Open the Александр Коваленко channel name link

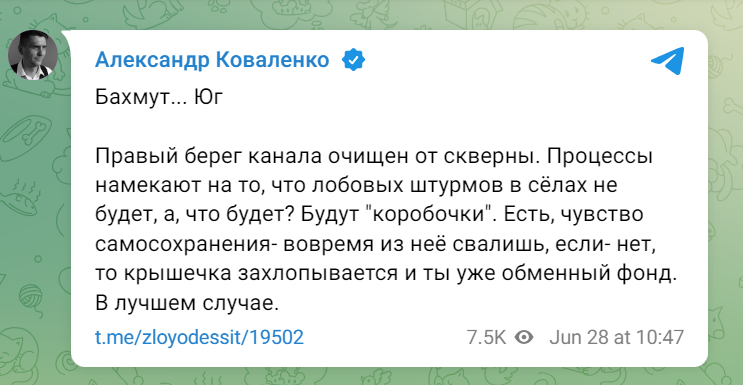coord(212,60)
